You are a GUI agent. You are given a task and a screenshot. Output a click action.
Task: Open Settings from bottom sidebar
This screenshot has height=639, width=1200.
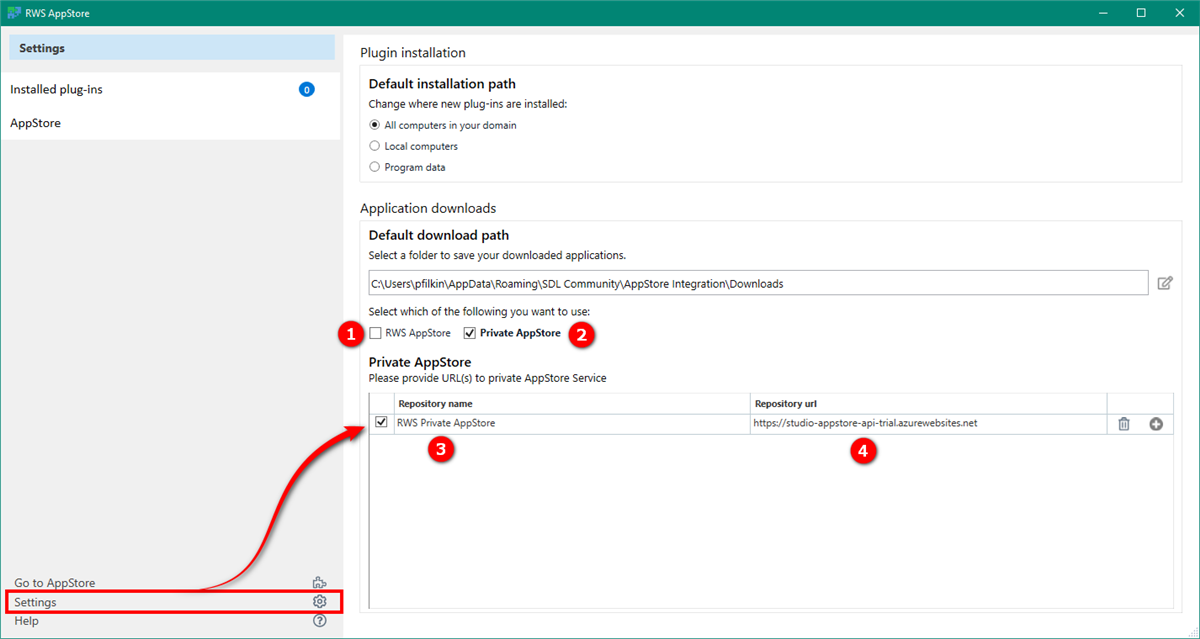[x=174, y=602]
